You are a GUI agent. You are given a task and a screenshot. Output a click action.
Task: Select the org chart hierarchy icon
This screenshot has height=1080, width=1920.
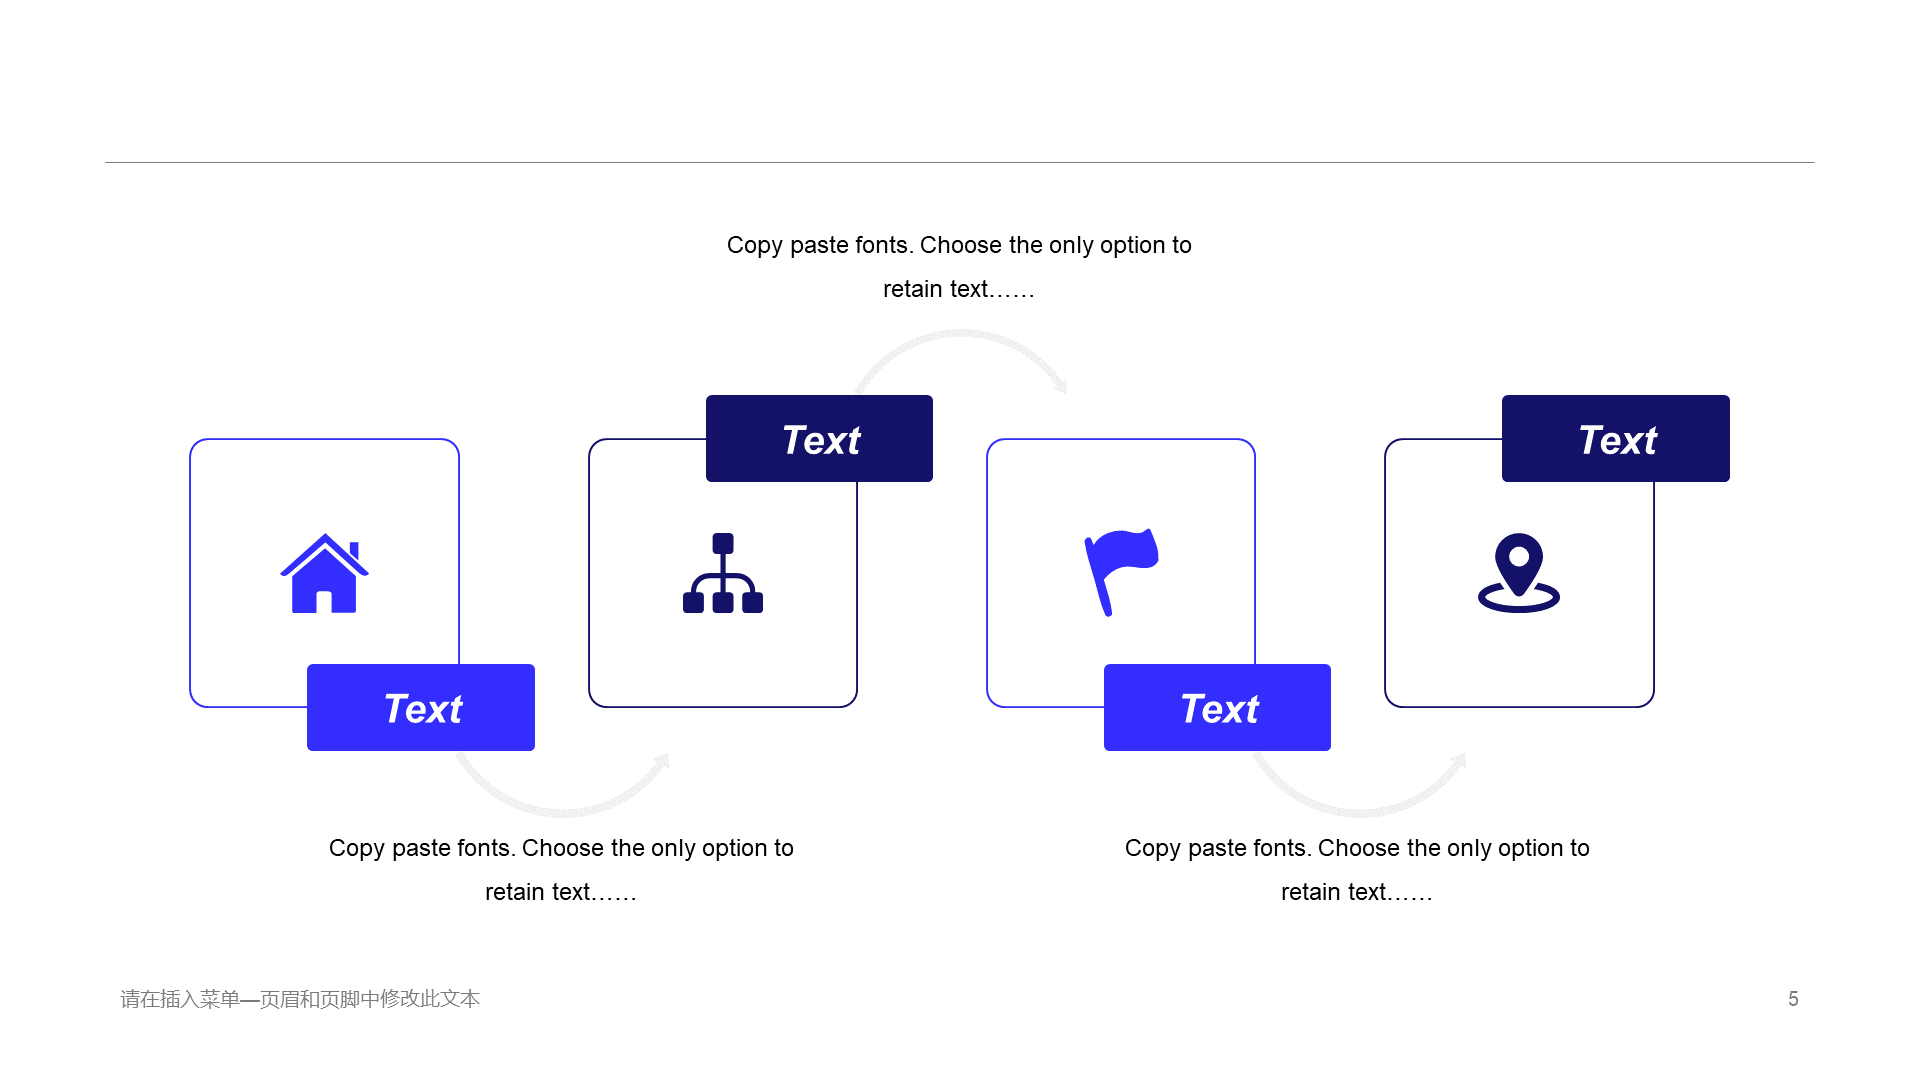[723, 573]
